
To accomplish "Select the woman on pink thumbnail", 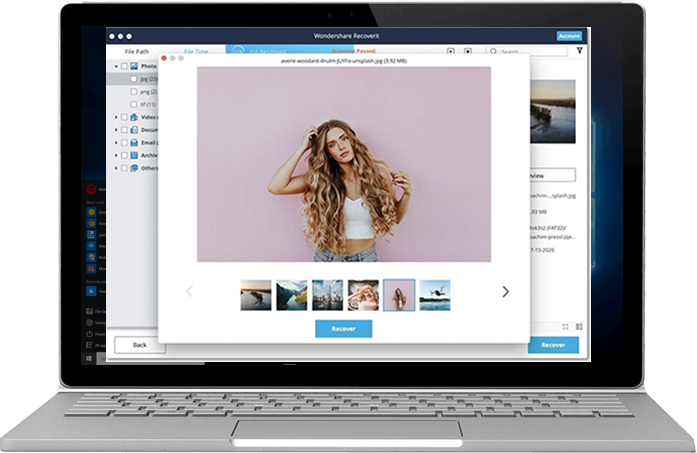I will [399, 295].
